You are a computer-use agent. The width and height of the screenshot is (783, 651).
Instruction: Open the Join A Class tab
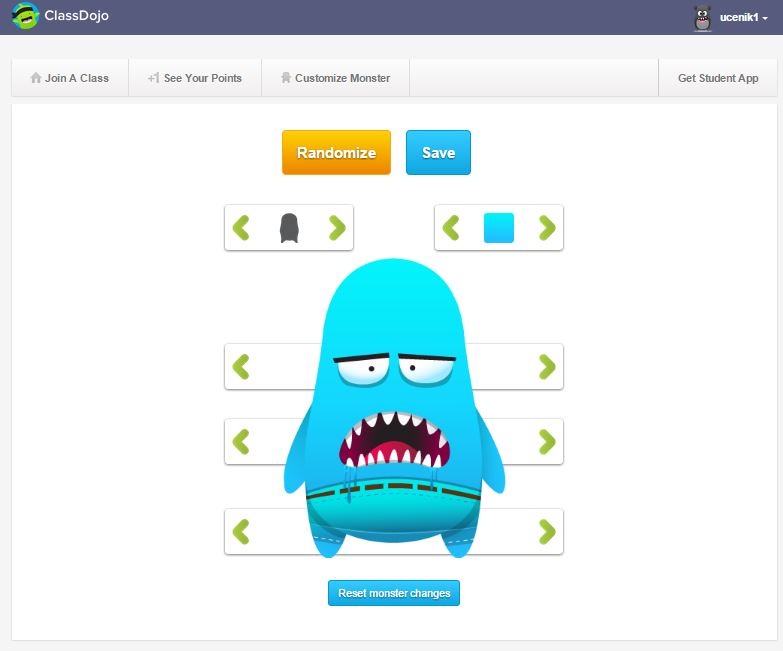pos(70,78)
